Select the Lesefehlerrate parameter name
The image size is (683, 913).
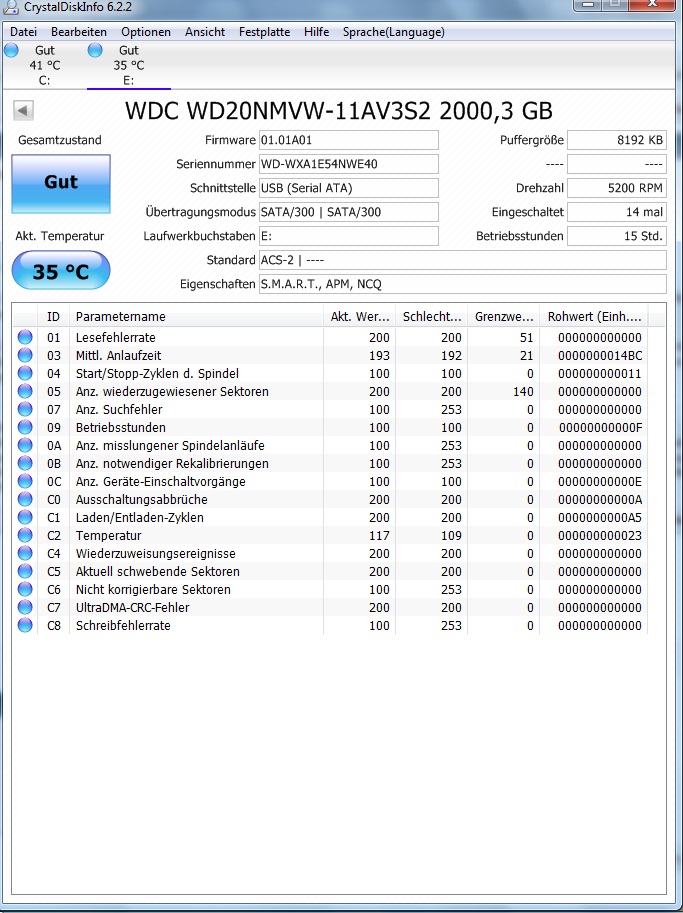[115, 338]
